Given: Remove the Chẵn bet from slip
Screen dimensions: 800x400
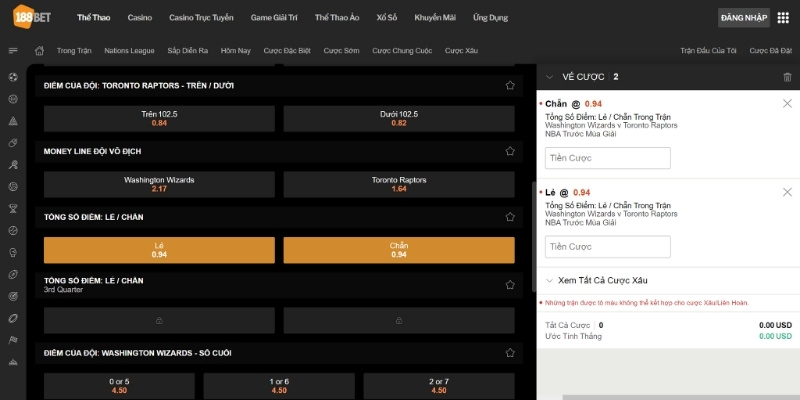Looking at the screenshot, I should 787,103.
